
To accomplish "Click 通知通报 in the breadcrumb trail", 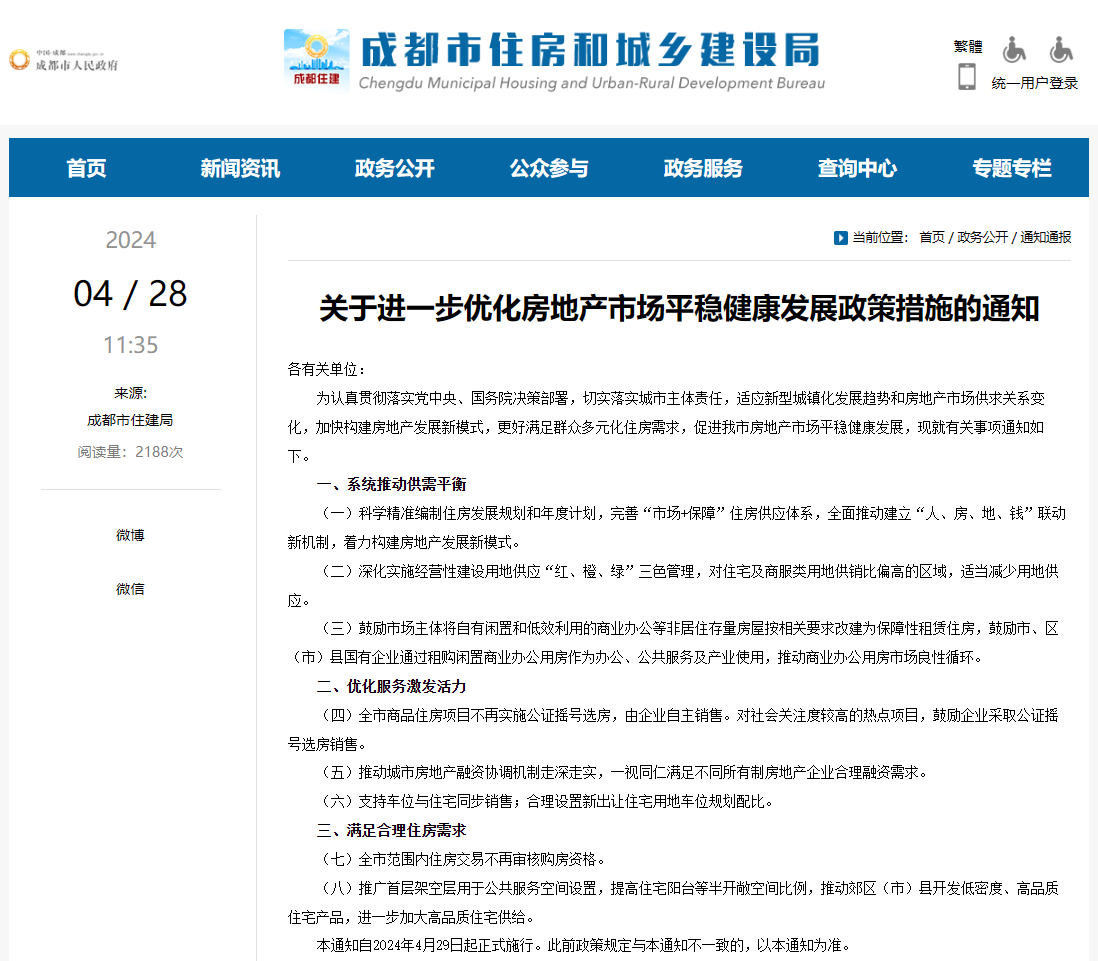I will (x=1045, y=238).
